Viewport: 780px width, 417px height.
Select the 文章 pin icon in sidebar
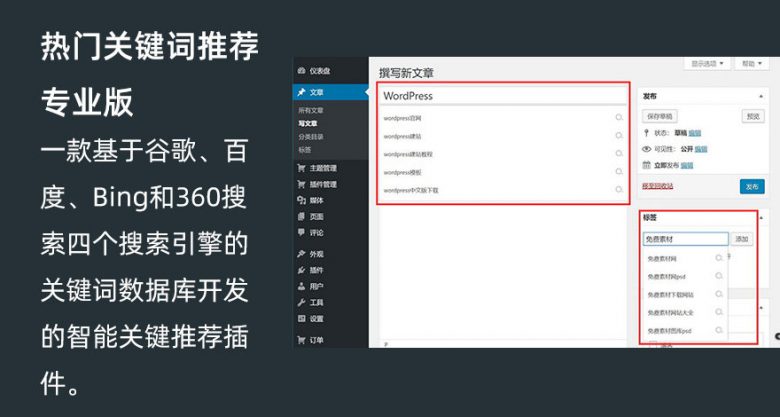coord(301,93)
